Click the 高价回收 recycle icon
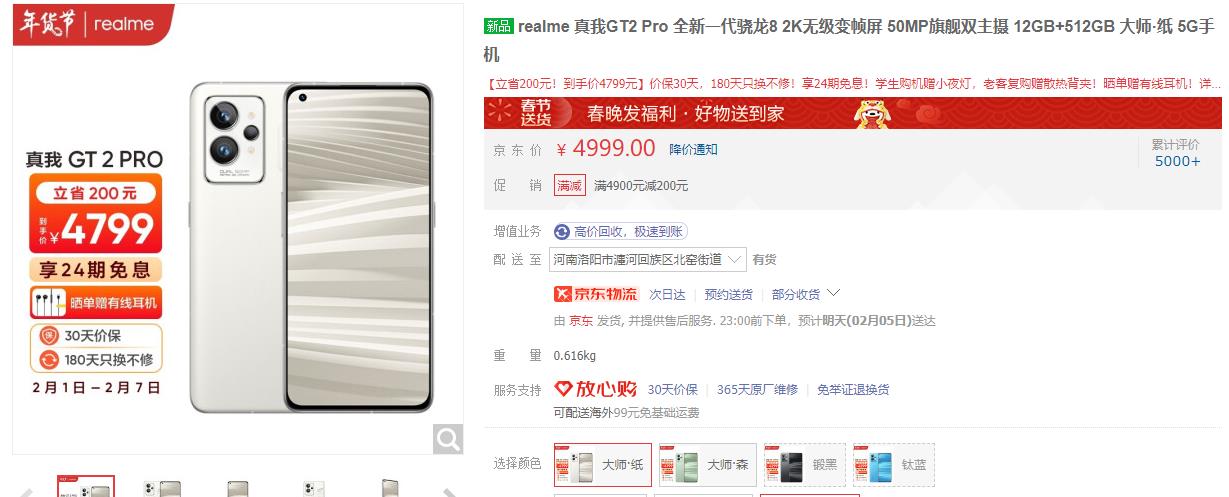This screenshot has height=497, width=1229. click(x=562, y=231)
